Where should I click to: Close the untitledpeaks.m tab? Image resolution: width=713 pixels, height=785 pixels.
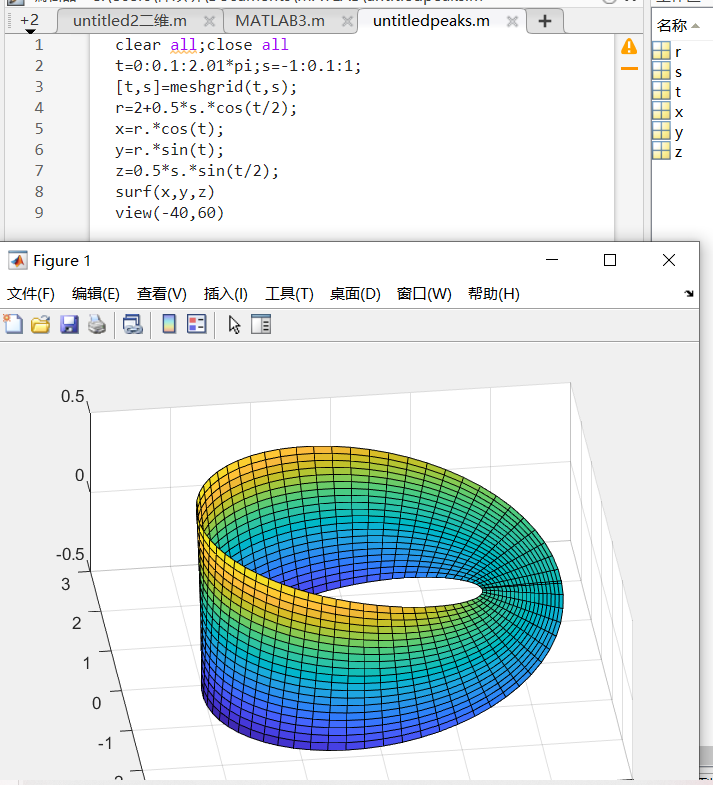pyautogui.click(x=512, y=22)
